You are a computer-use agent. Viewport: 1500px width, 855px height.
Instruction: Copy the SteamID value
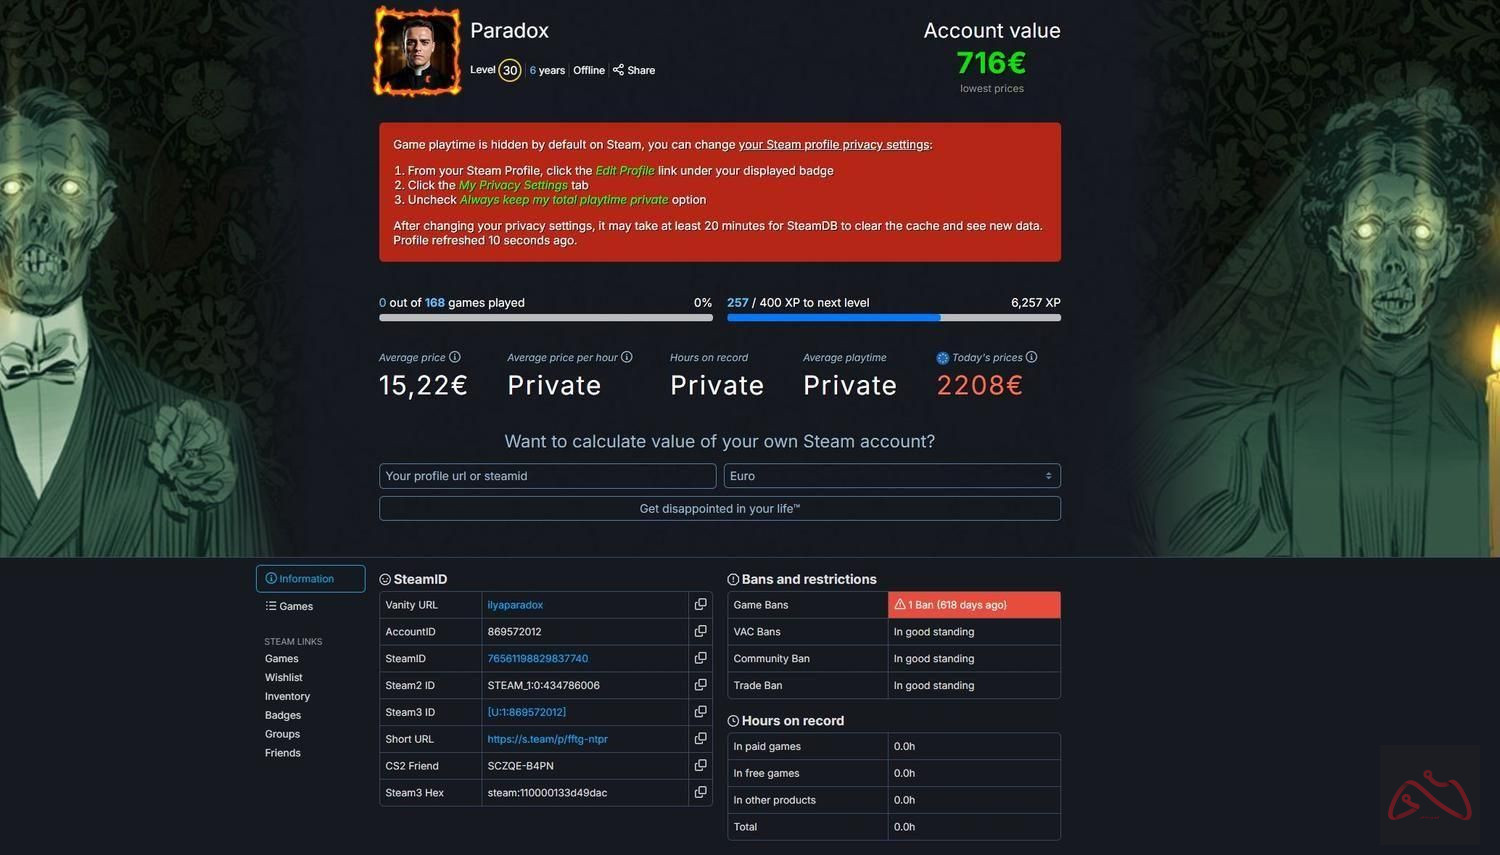click(x=700, y=658)
